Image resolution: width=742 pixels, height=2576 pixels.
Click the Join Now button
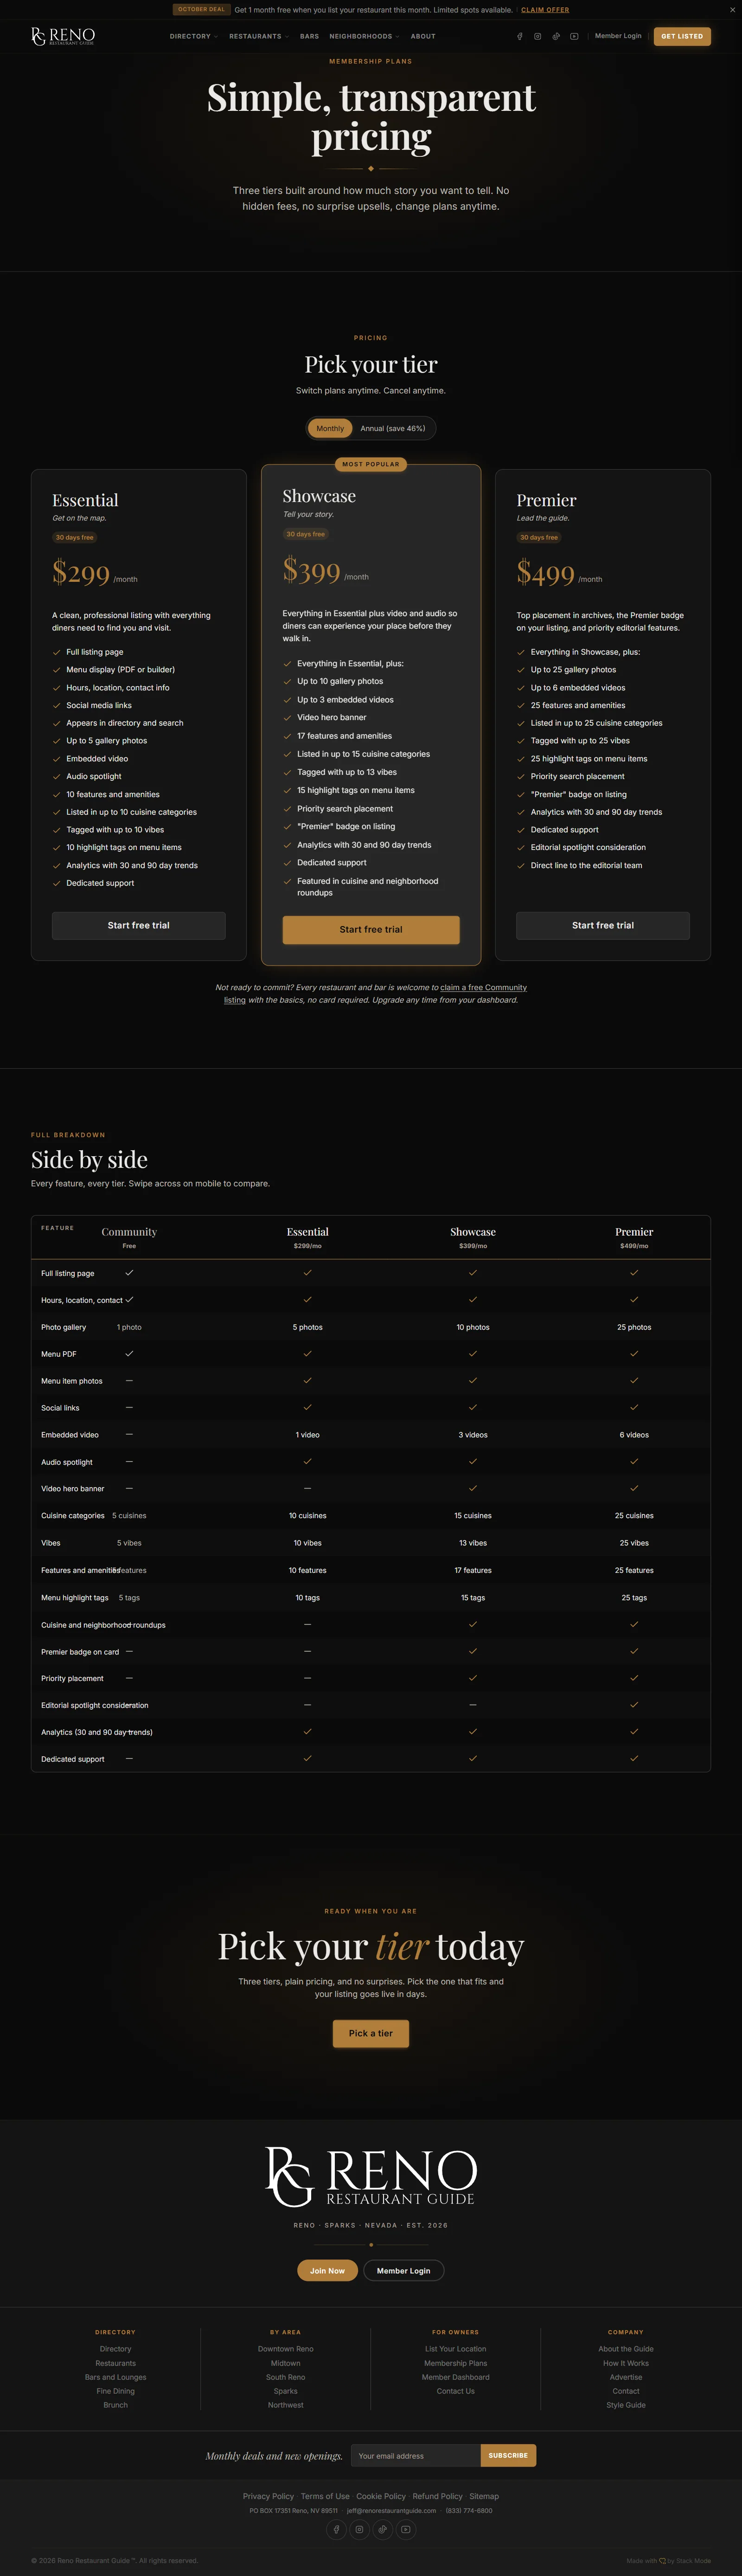point(327,2270)
